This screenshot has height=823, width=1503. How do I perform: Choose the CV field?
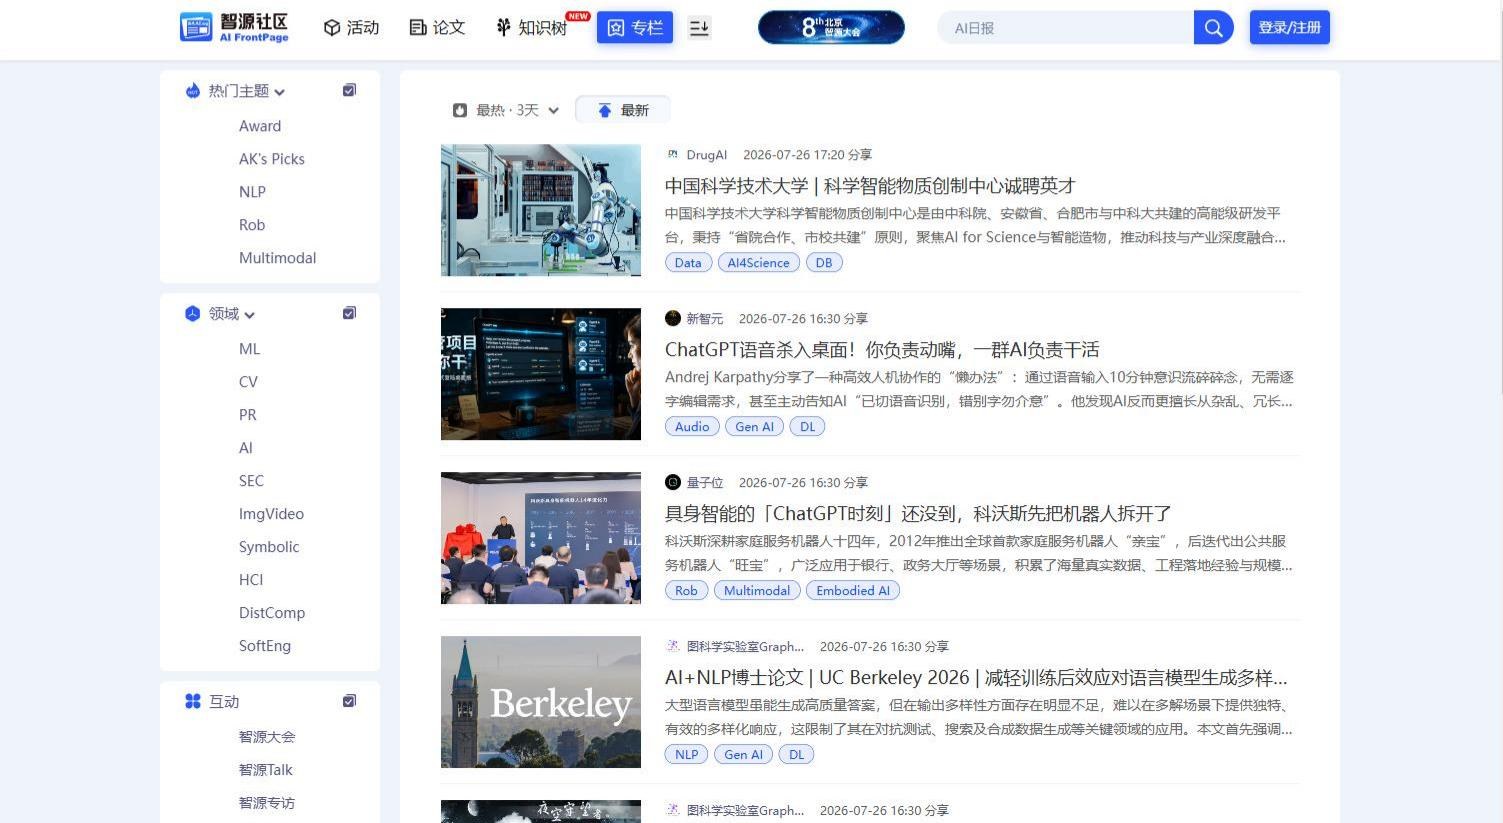(x=248, y=382)
